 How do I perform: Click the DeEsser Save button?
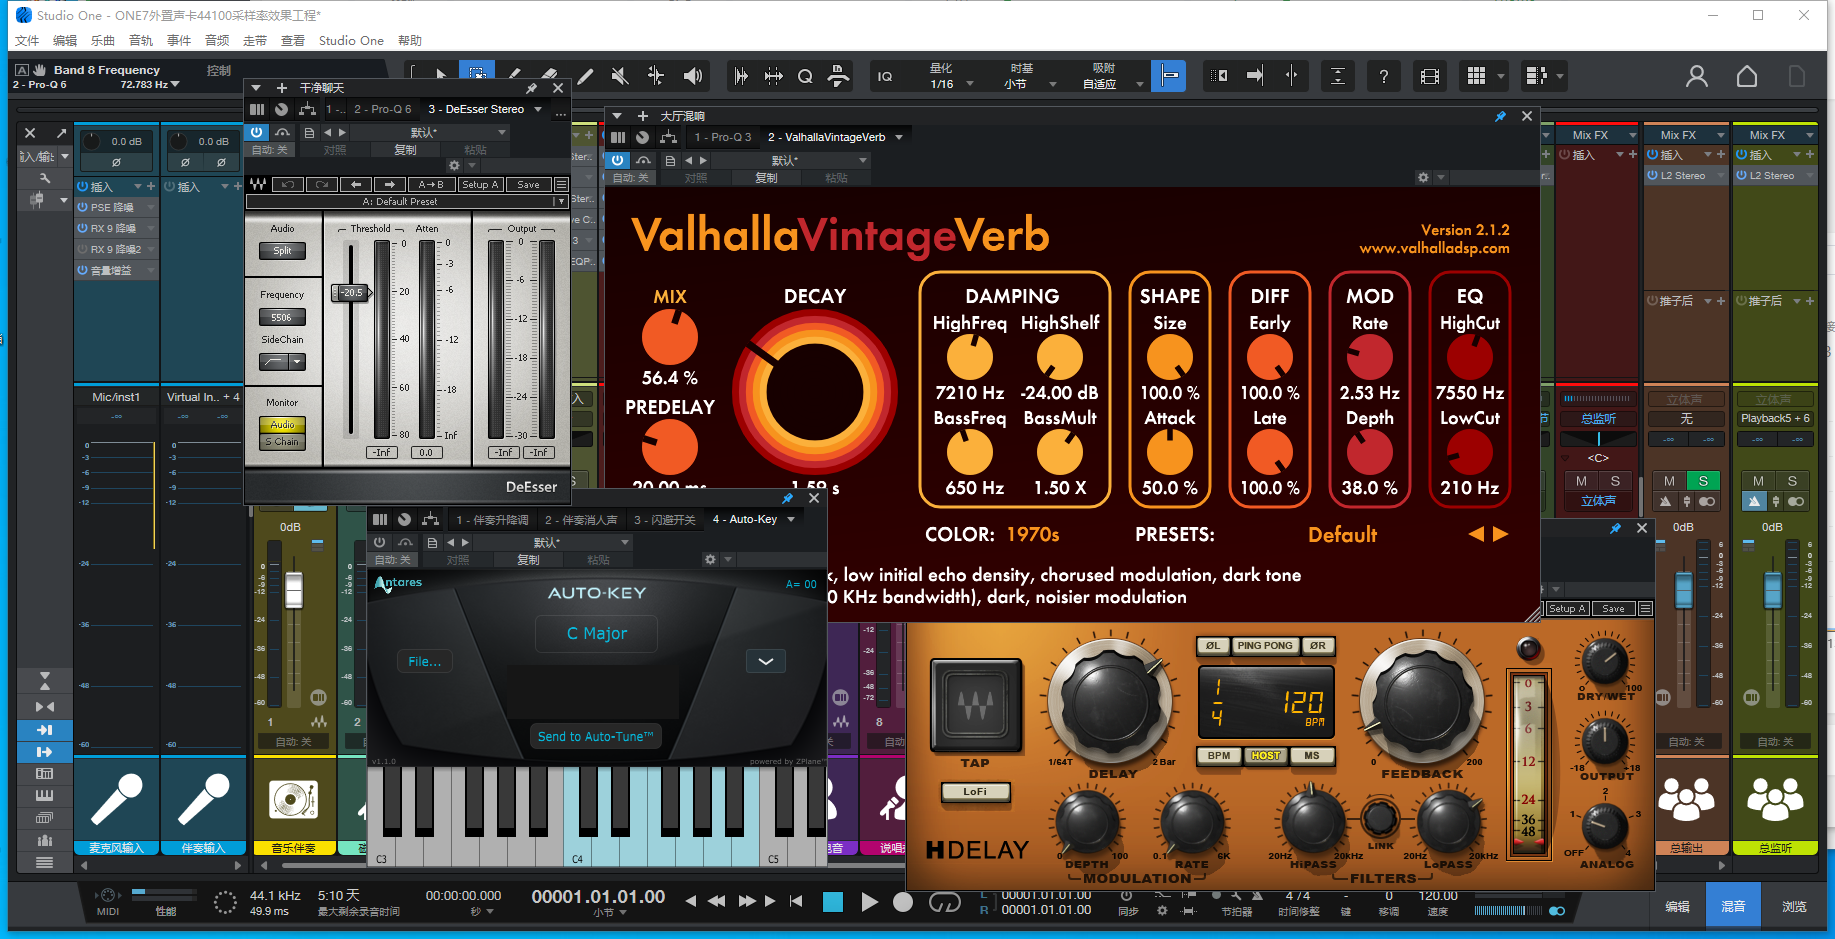click(x=528, y=184)
